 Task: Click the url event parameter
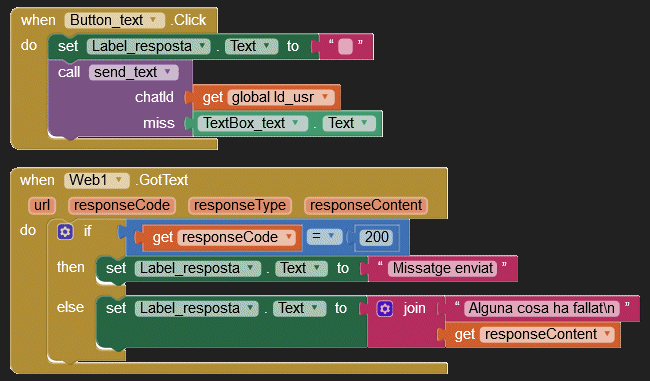(42, 206)
